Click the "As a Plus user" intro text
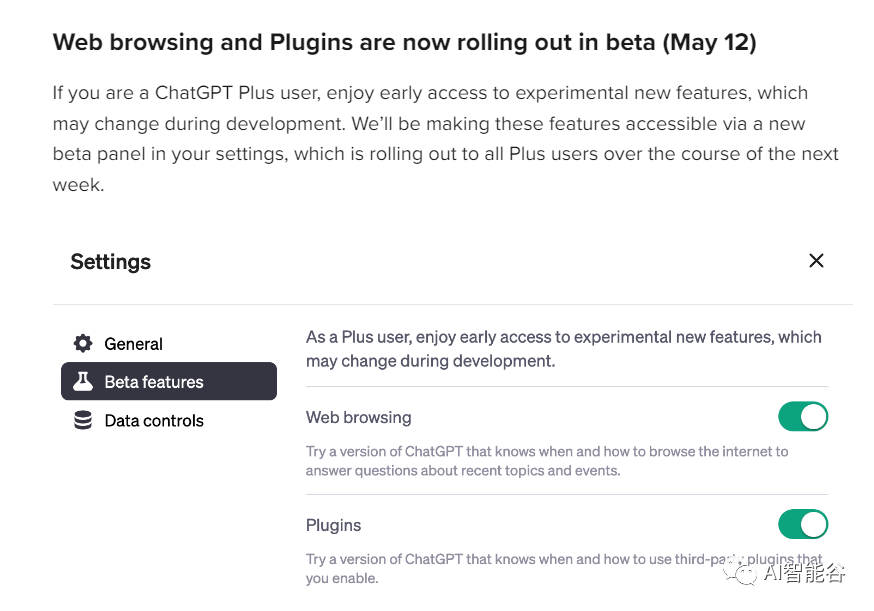The width and height of the screenshot is (874, 611). 563,348
